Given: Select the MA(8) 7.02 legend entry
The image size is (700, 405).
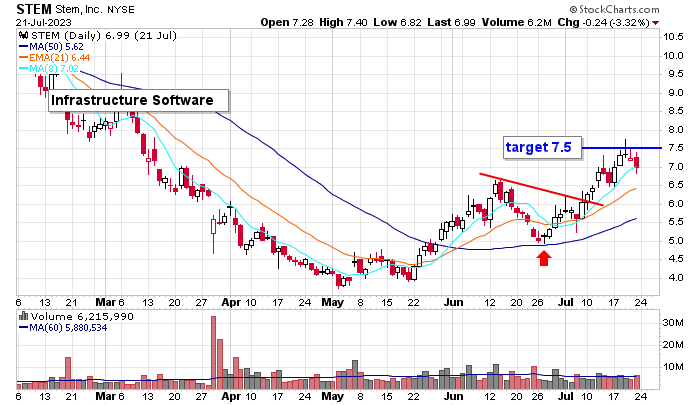Looking at the screenshot, I should 54,69.
